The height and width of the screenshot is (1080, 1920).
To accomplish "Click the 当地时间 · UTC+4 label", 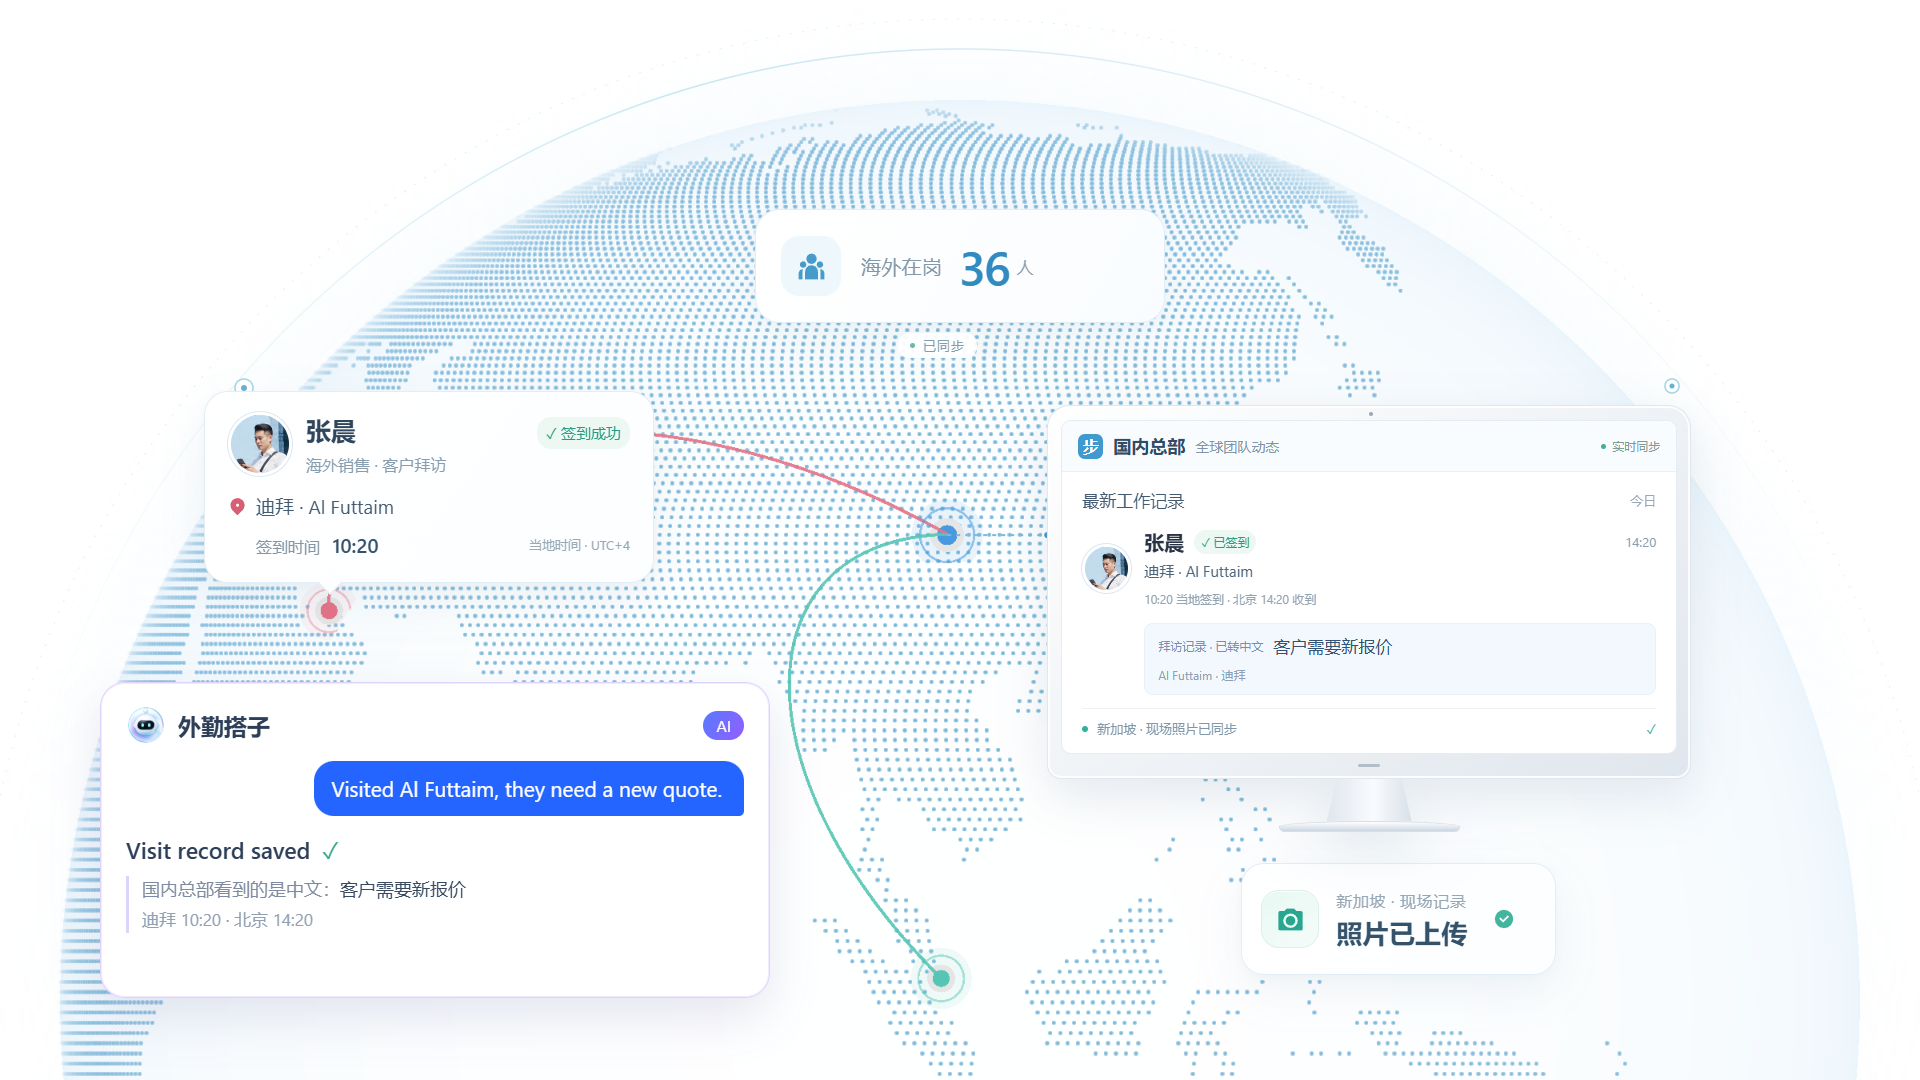I will pos(579,546).
